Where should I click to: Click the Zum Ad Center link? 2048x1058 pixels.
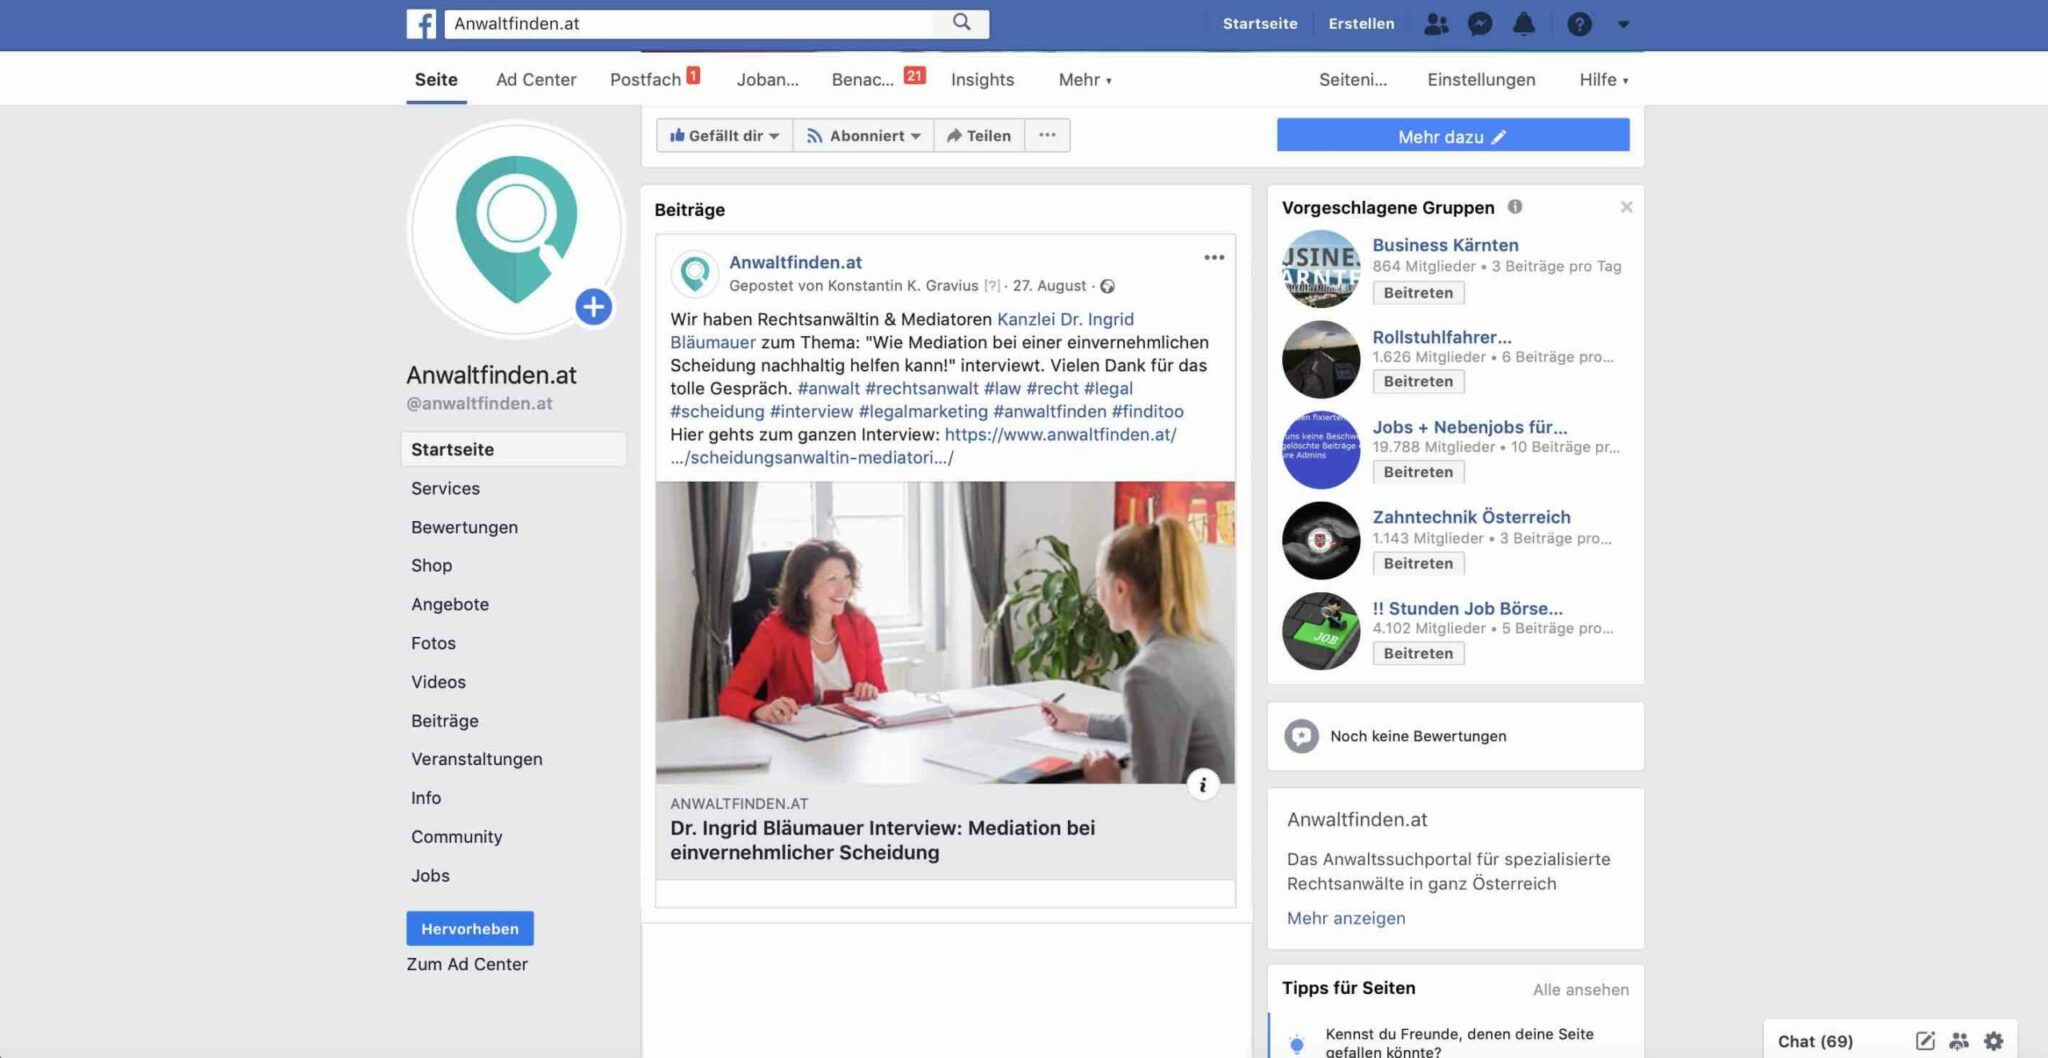point(467,964)
